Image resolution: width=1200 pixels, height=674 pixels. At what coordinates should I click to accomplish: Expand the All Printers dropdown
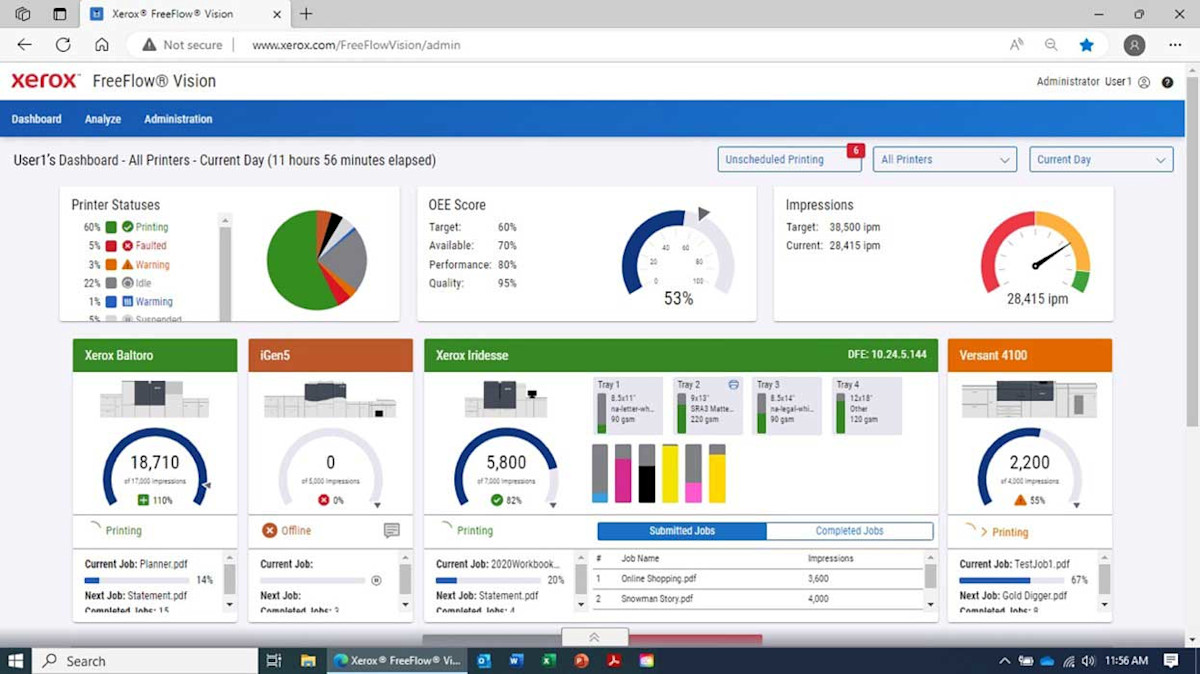pyautogui.click(x=945, y=160)
